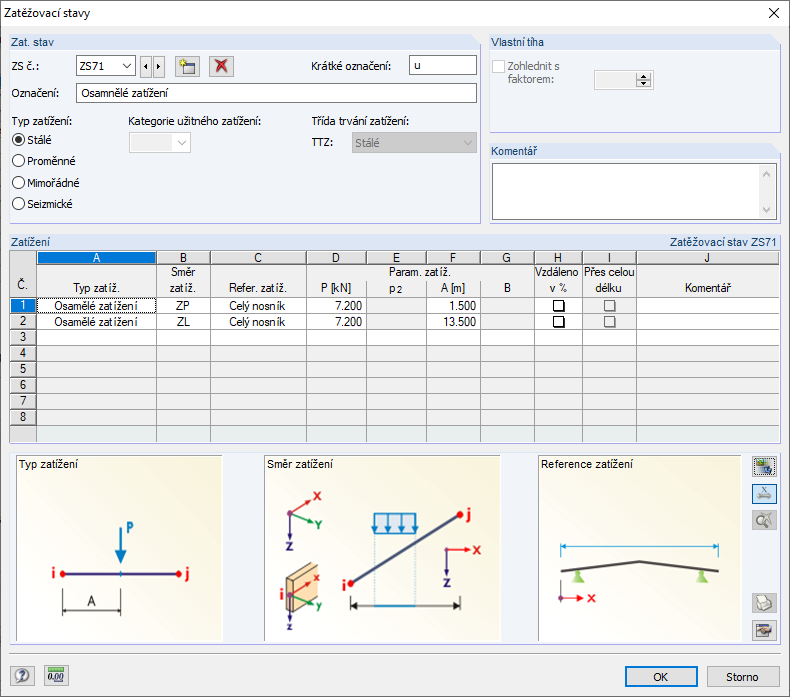Click the printer icon on the right

tap(764, 603)
